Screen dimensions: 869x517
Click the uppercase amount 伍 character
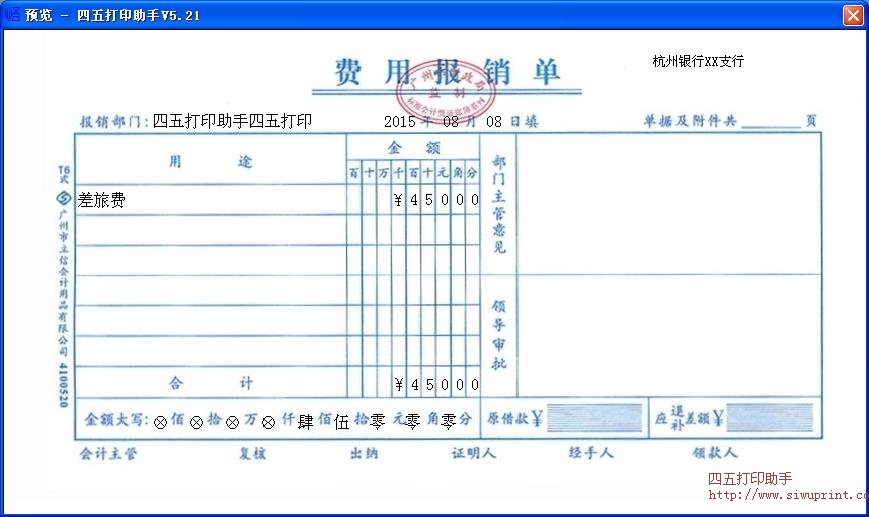pyautogui.click(x=341, y=422)
